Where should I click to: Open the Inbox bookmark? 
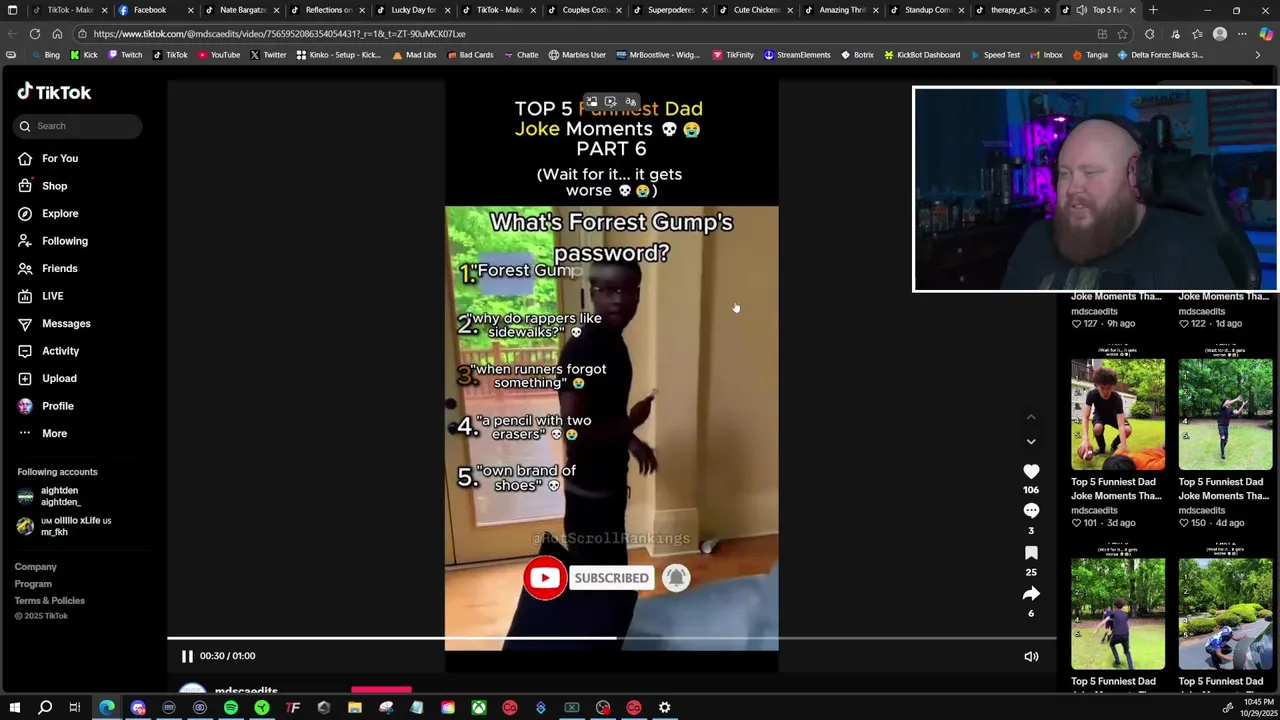pyautogui.click(x=1045, y=55)
